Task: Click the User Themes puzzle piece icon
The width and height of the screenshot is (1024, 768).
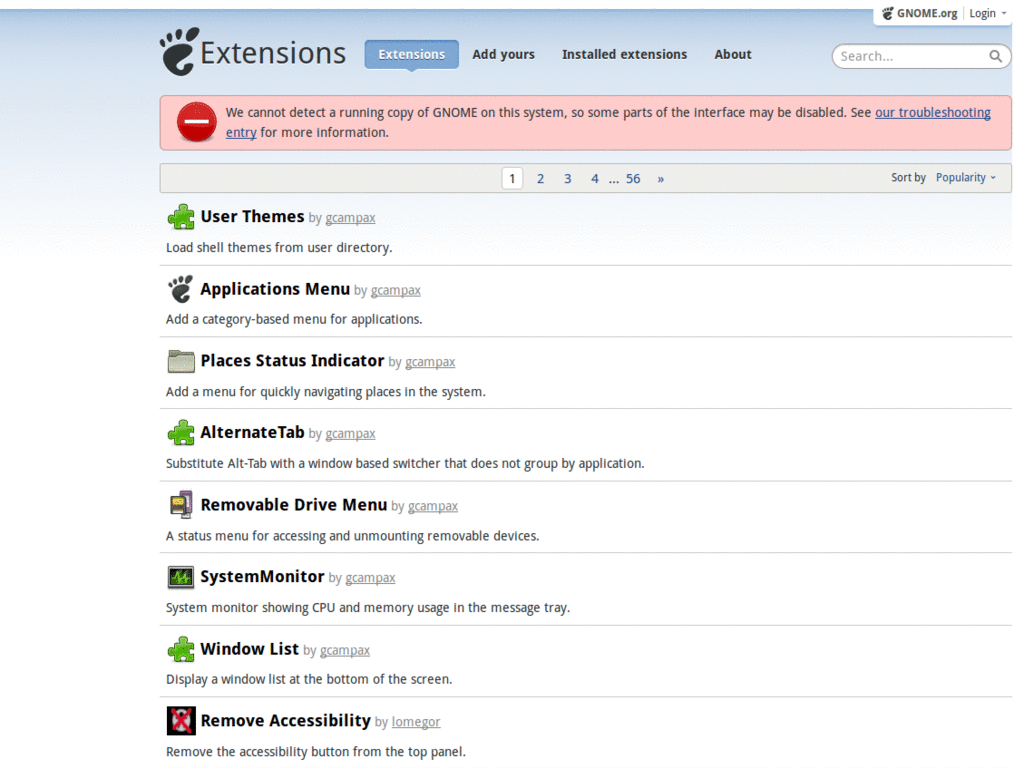Action: tap(181, 216)
